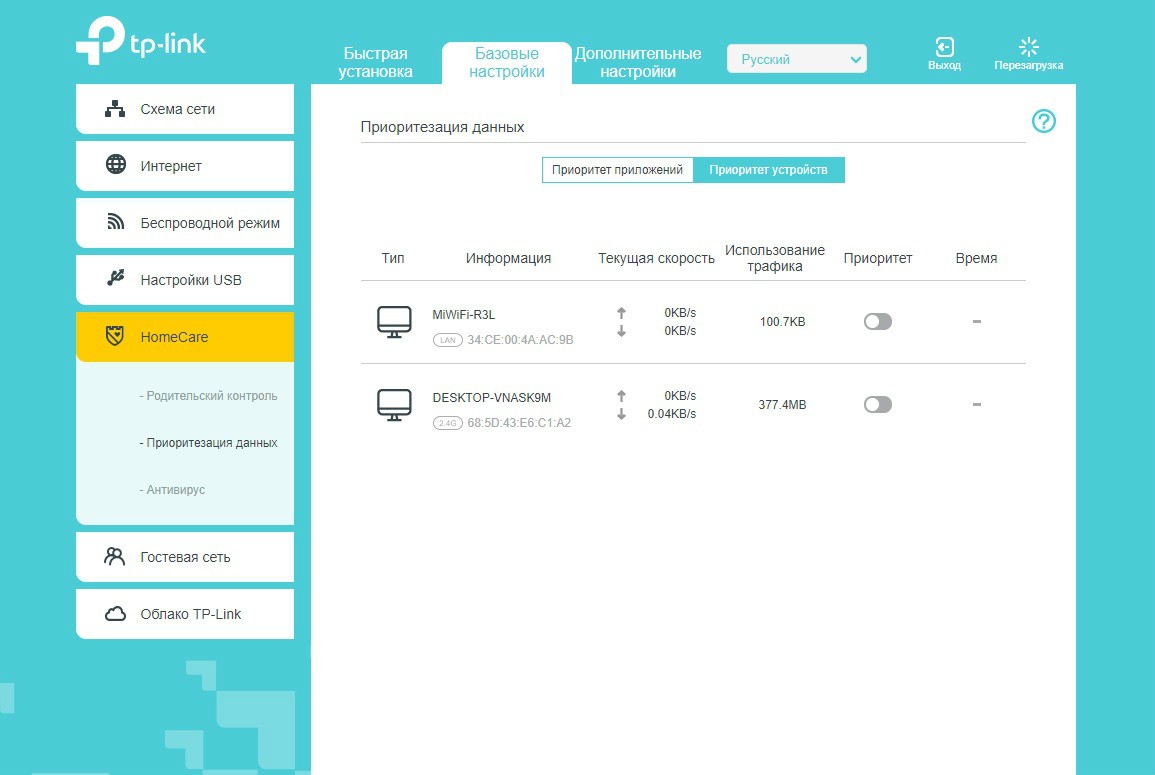Image resolution: width=1155 pixels, height=775 pixels.
Task: Enable priority toggle for DESKTOP-VNASK9M
Action: (877, 405)
